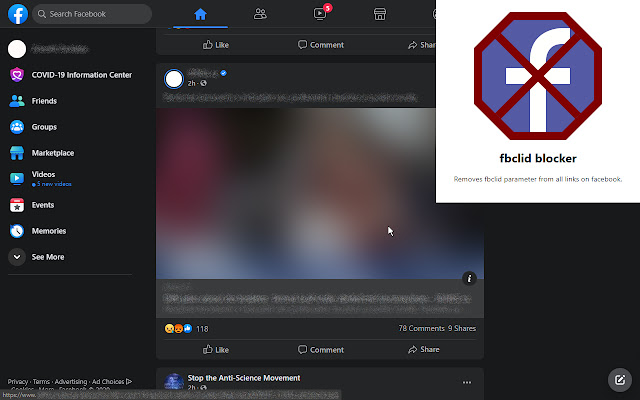Open the 9 Shares link
640x400 pixels.
(x=462, y=329)
